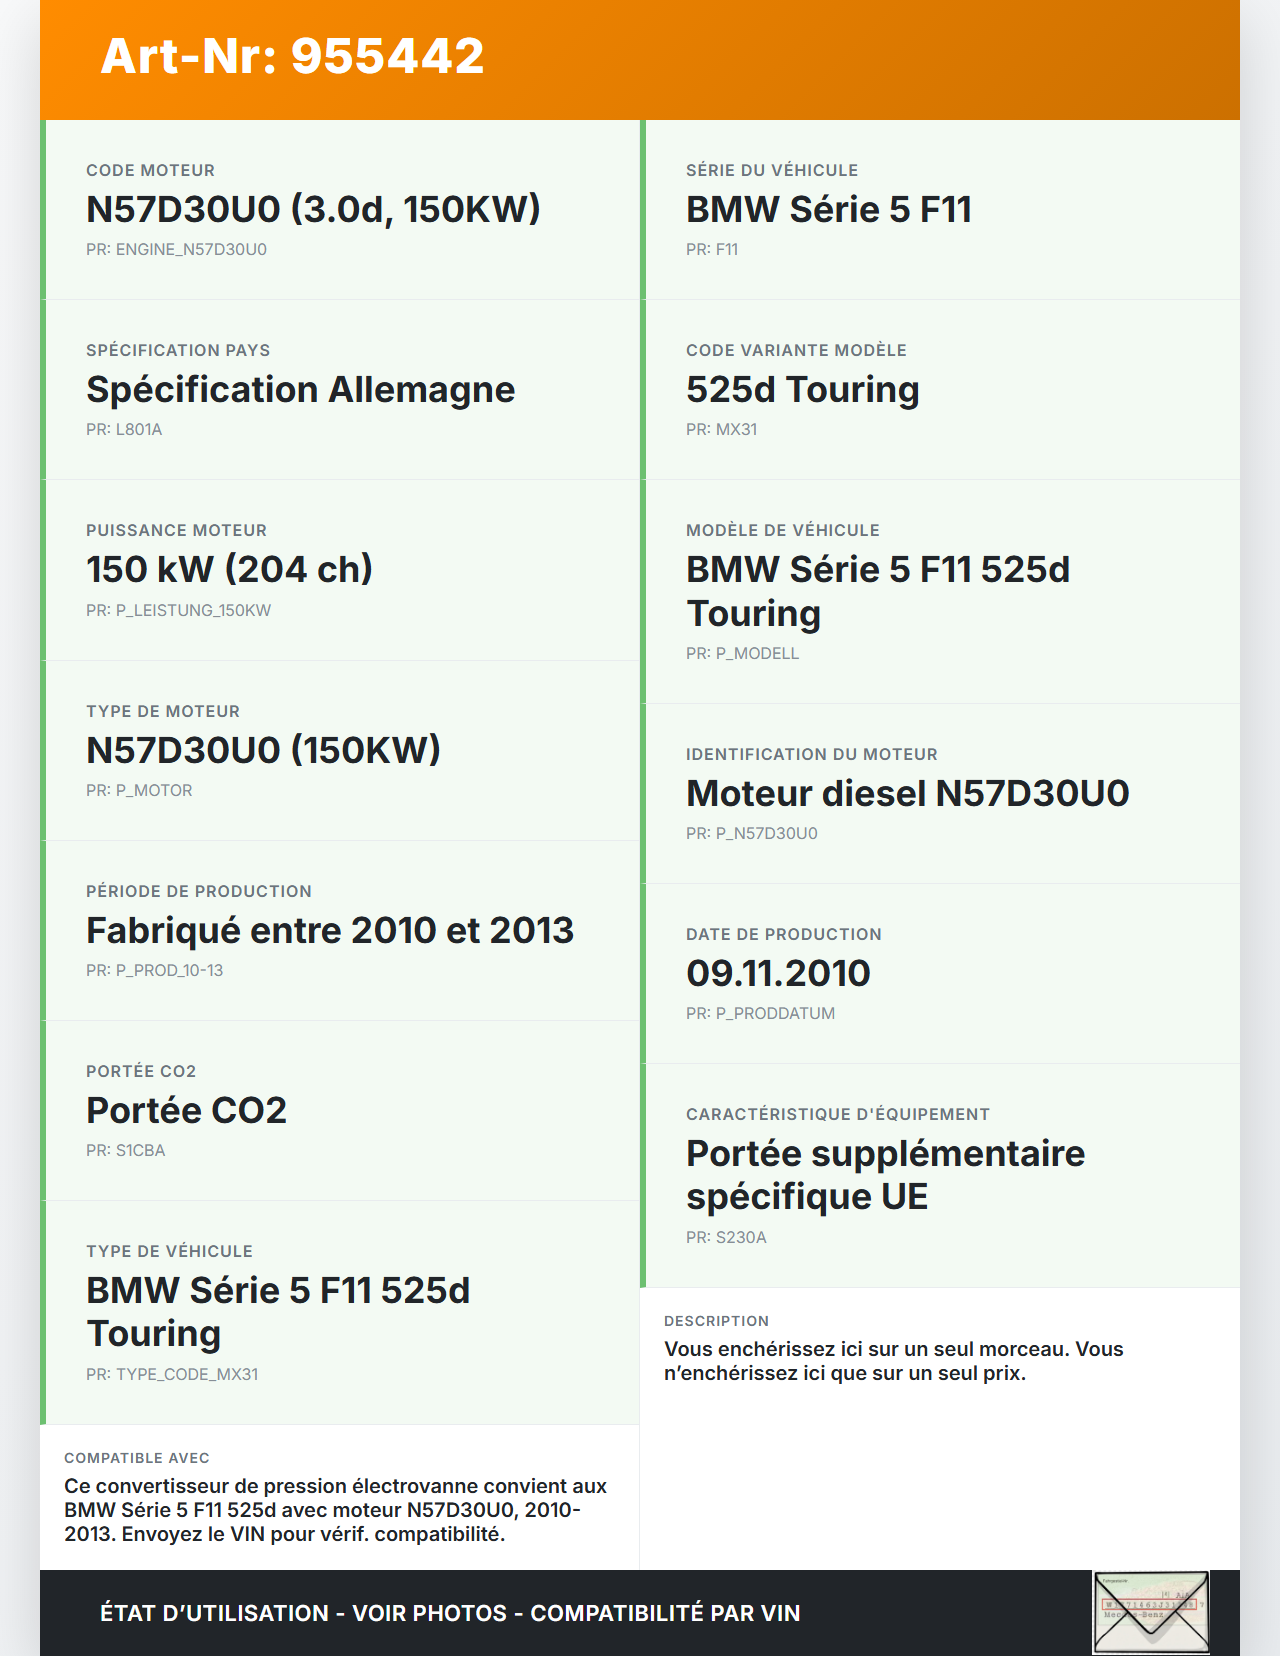Click the envelope VIN image thumbnail
Screen dimensions: 1280x1656
coord(1151,1612)
